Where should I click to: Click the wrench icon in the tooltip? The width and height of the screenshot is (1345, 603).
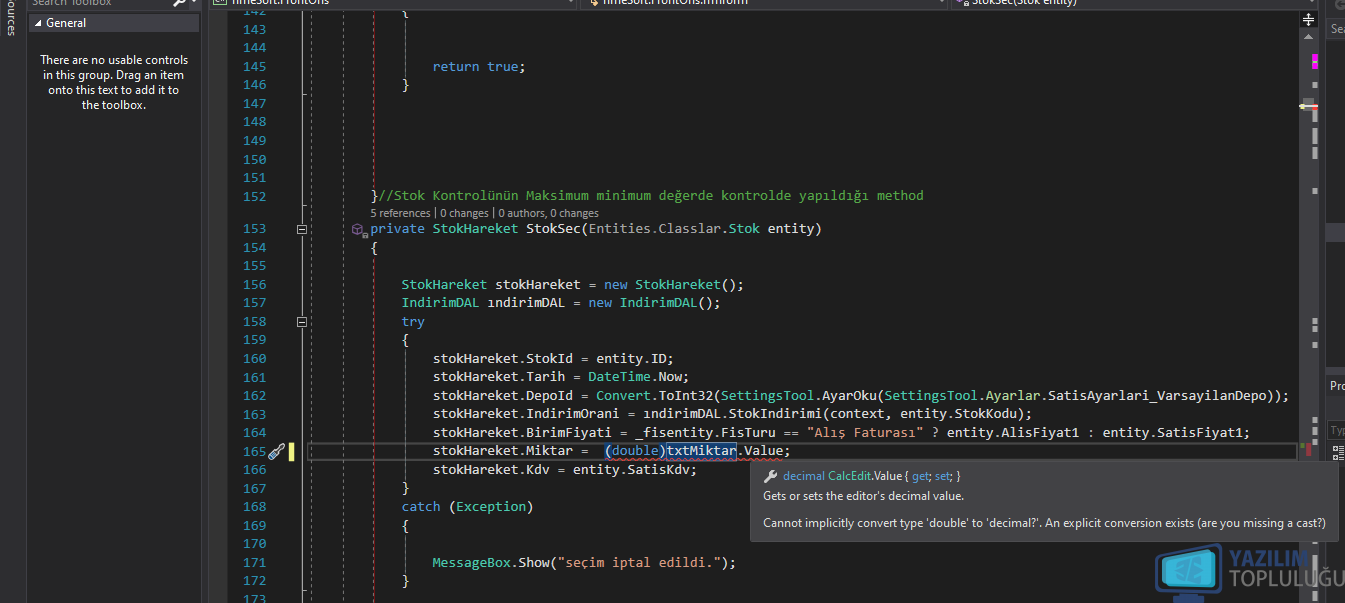pyautogui.click(x=770, y=477)
